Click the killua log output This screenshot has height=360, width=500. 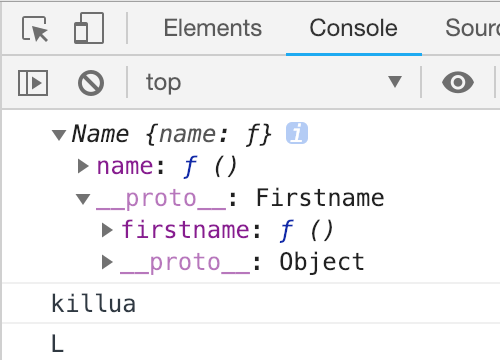click(93, 304)
